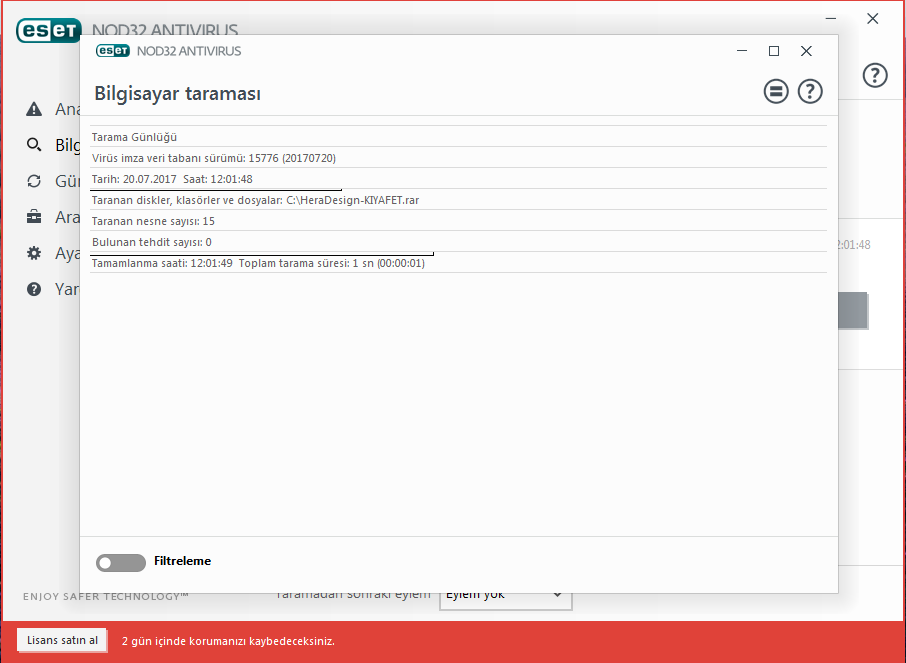Viewport: 906px width, 663px height.
Task: Select the Tamamlanma saati log row
Action: coord(458,263)
